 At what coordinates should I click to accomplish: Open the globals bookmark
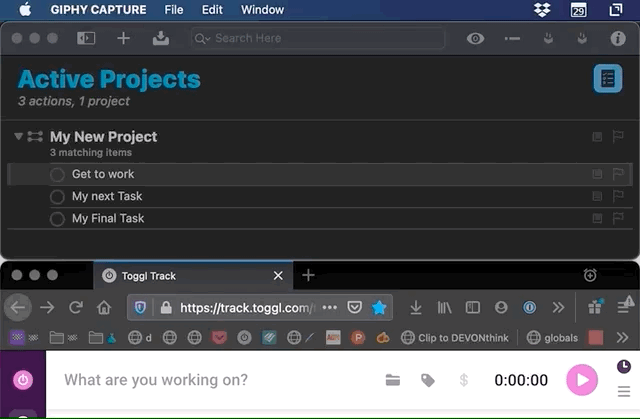(553, 338)
